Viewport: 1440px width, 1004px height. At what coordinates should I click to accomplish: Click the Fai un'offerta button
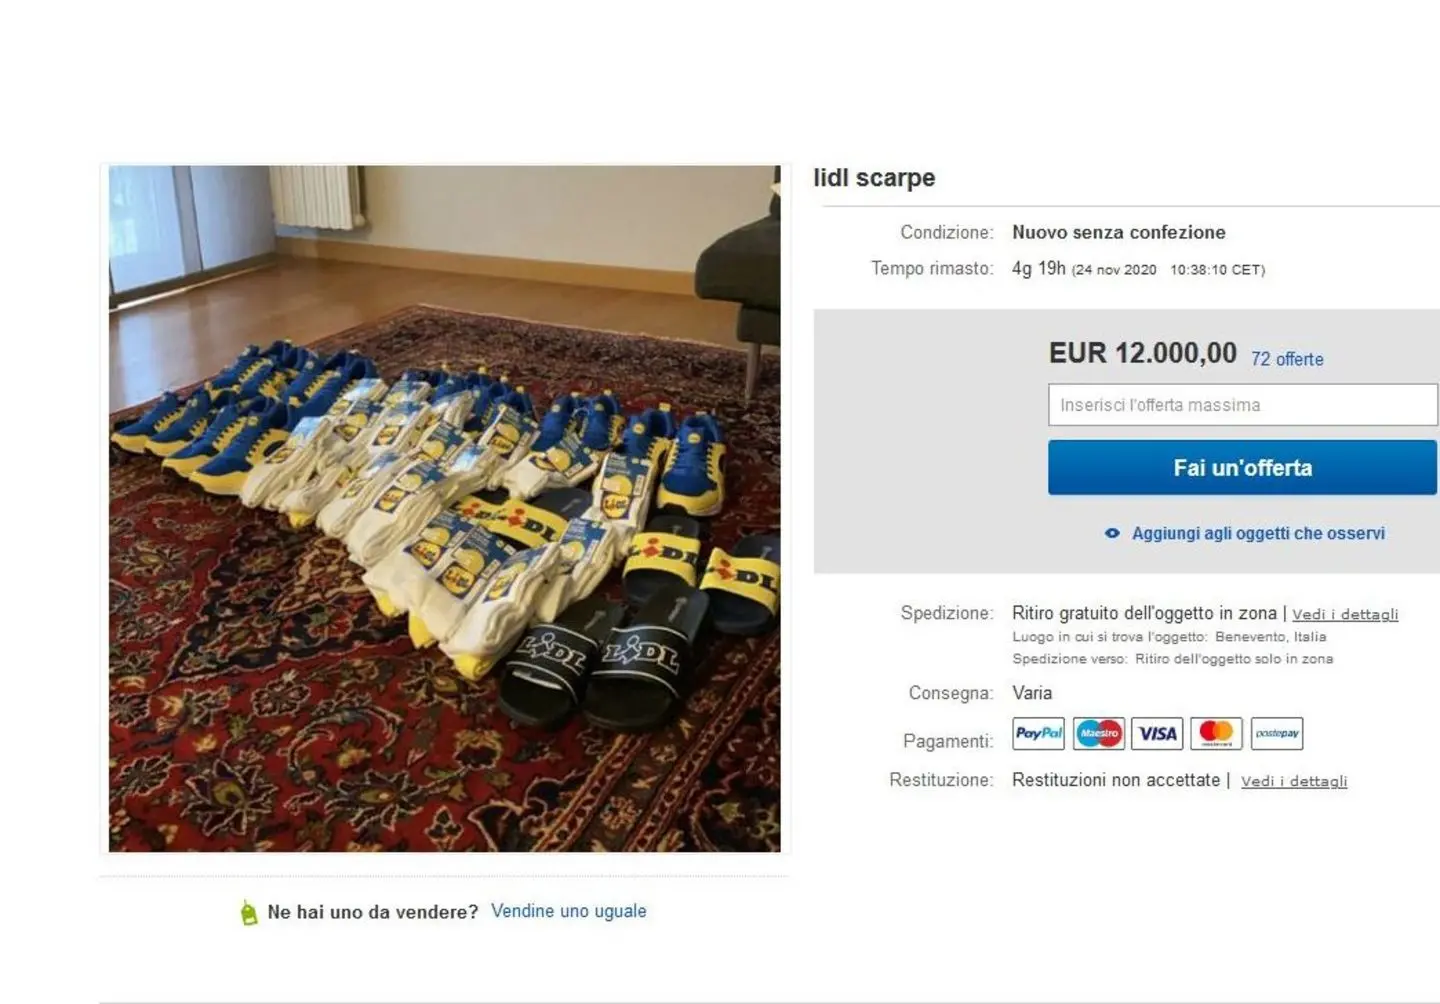tap(1242, 468)
